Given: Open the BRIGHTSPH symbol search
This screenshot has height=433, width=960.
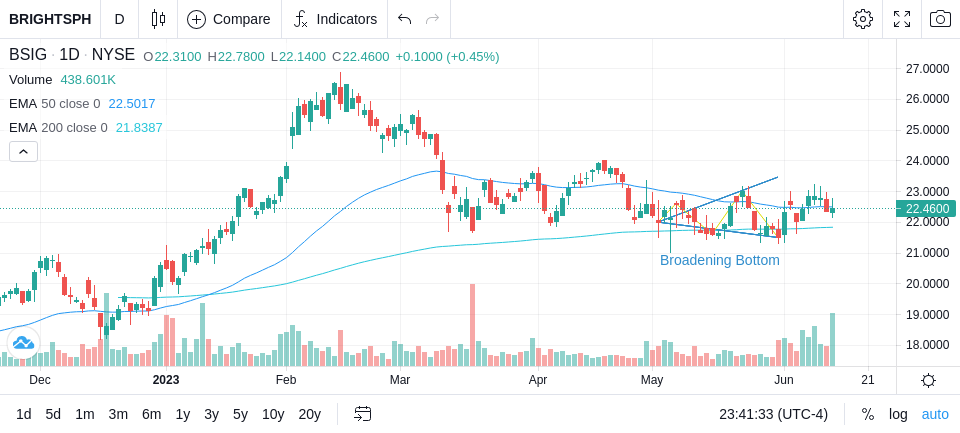Looking at the screenshot, I should pyautogui.click(x=50, y=19).
